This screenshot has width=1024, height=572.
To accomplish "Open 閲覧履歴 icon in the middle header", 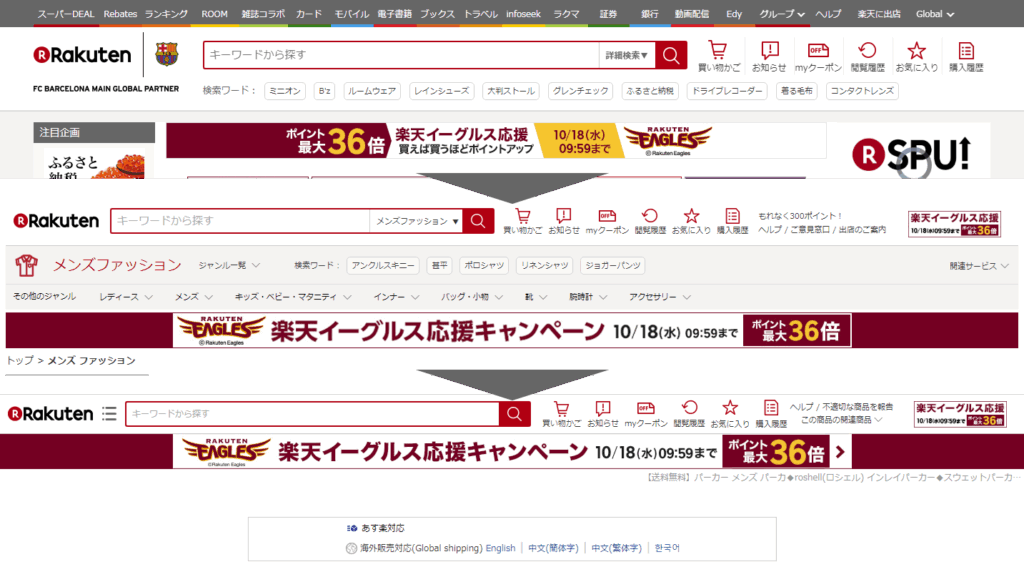I will tap(650, 221).
